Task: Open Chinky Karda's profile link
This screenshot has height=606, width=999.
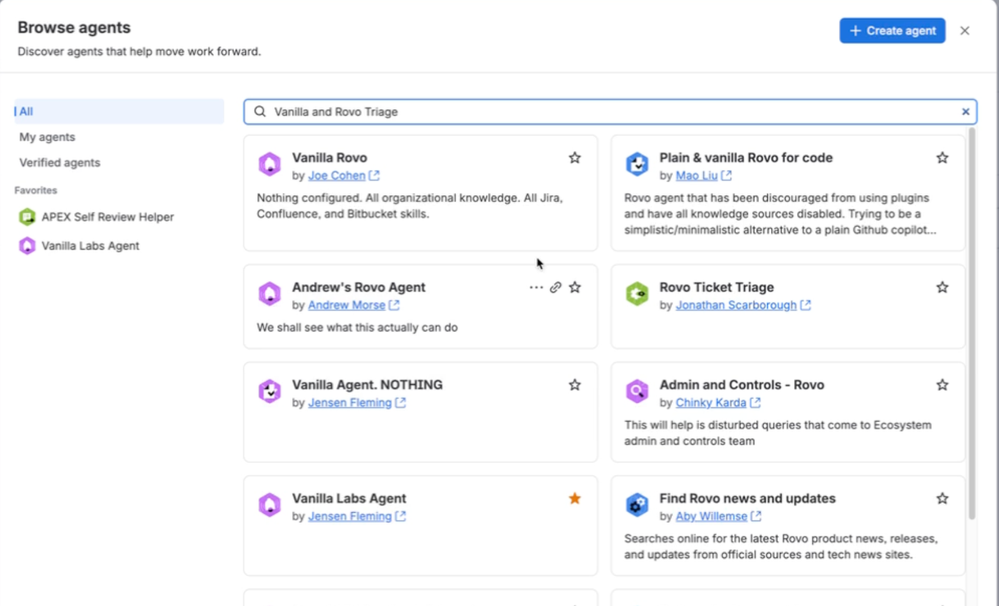Action: point(710,403)
